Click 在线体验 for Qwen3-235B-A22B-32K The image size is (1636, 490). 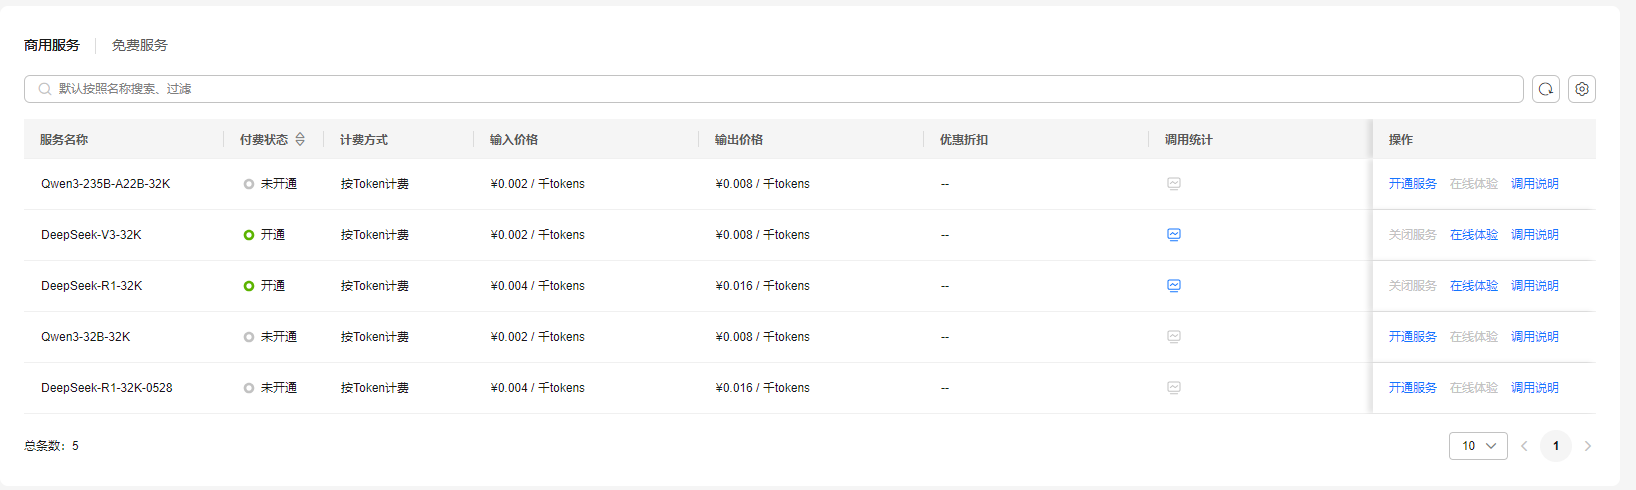pos(1474,184)
